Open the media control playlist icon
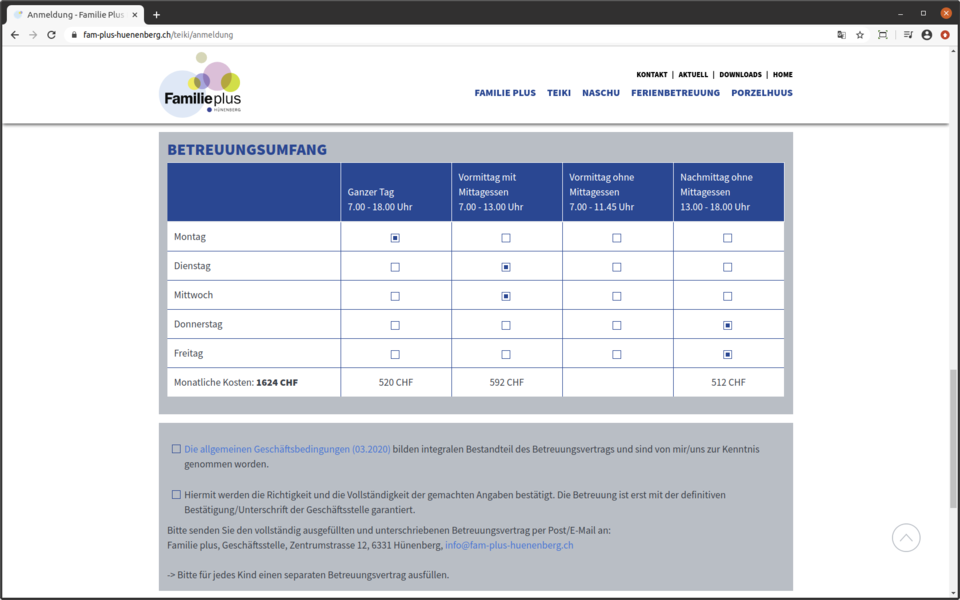 click(x=908, y=35)
